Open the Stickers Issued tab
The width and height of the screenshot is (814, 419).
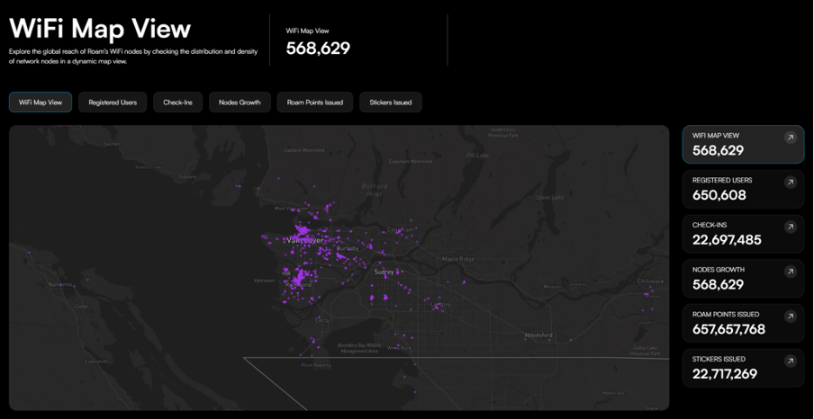pyautogui.click(x=390, y=102)
